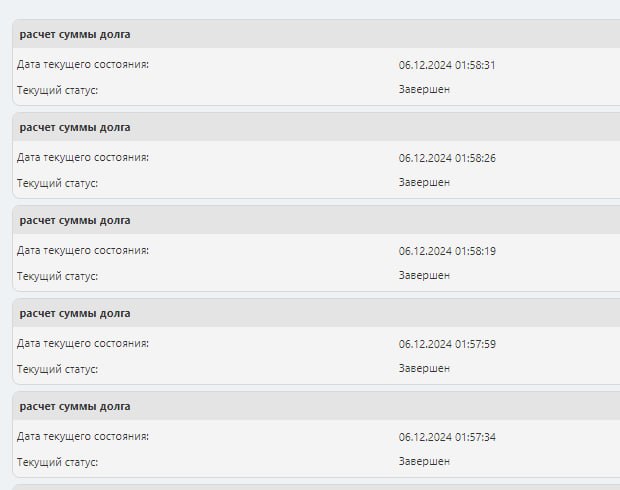Click the timestamp 06.12.2024 01:57:34
This screenshot has height=490, width=620.
(447, 437)
